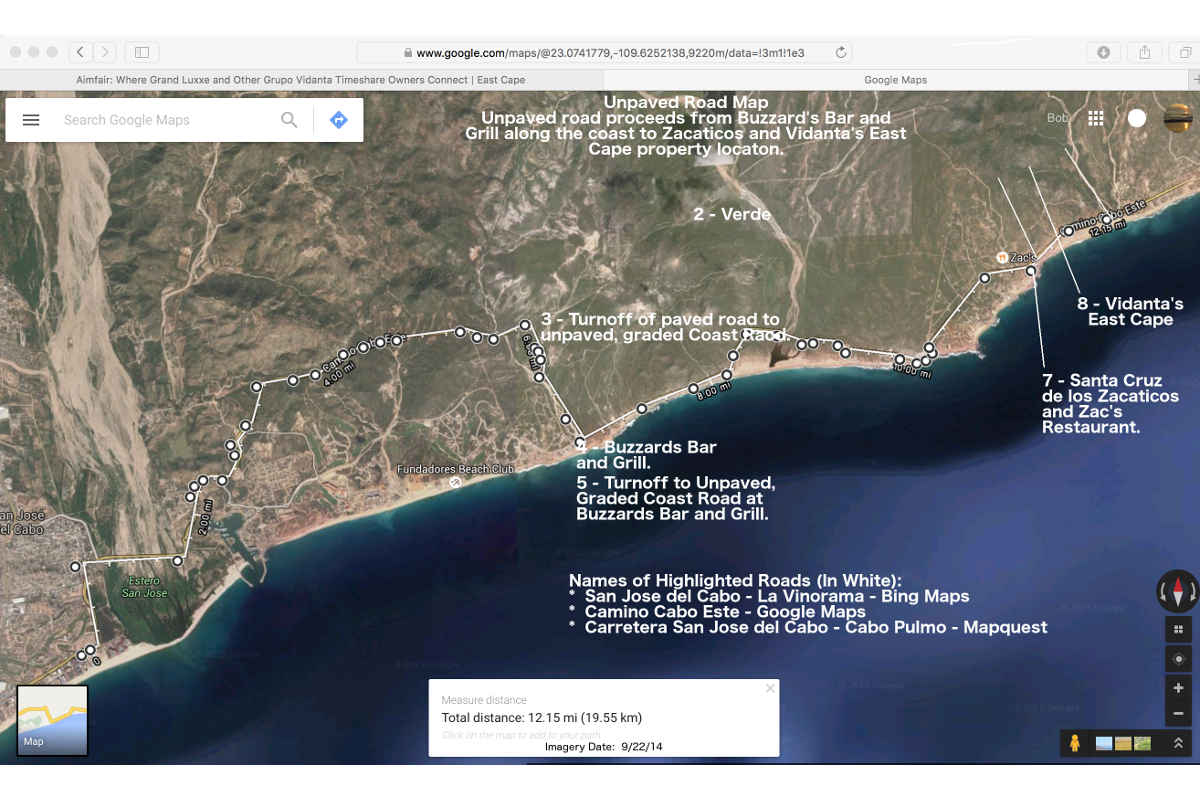1200x800 pixels.
Task: Open directions with the blue arrow icon
Action: [338, 120]
